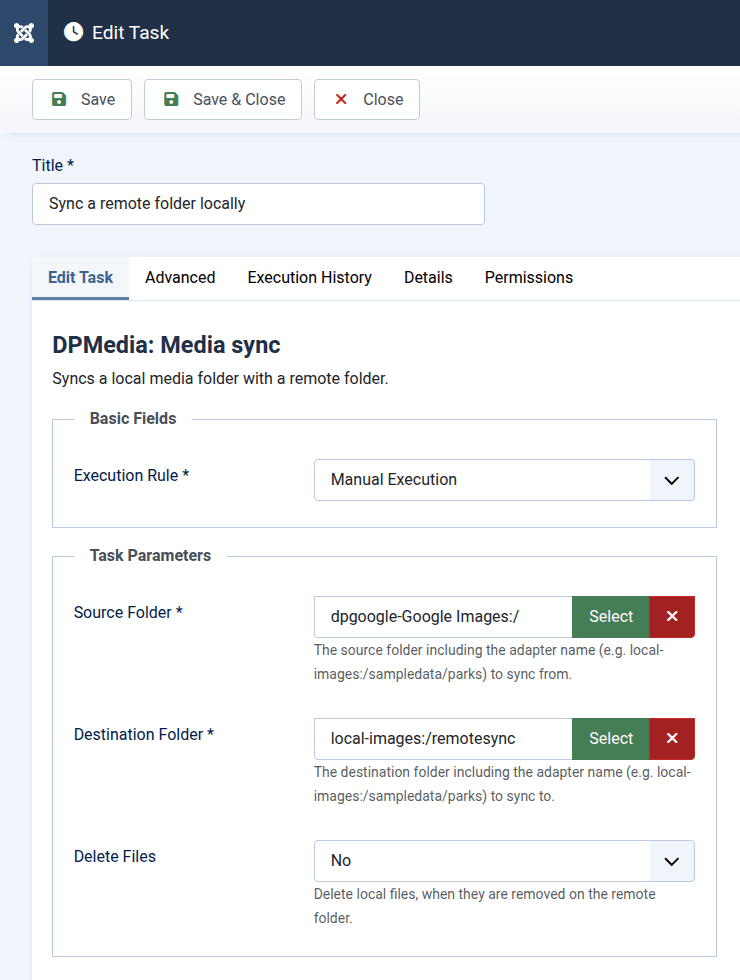Go to the Details tab

428,277
